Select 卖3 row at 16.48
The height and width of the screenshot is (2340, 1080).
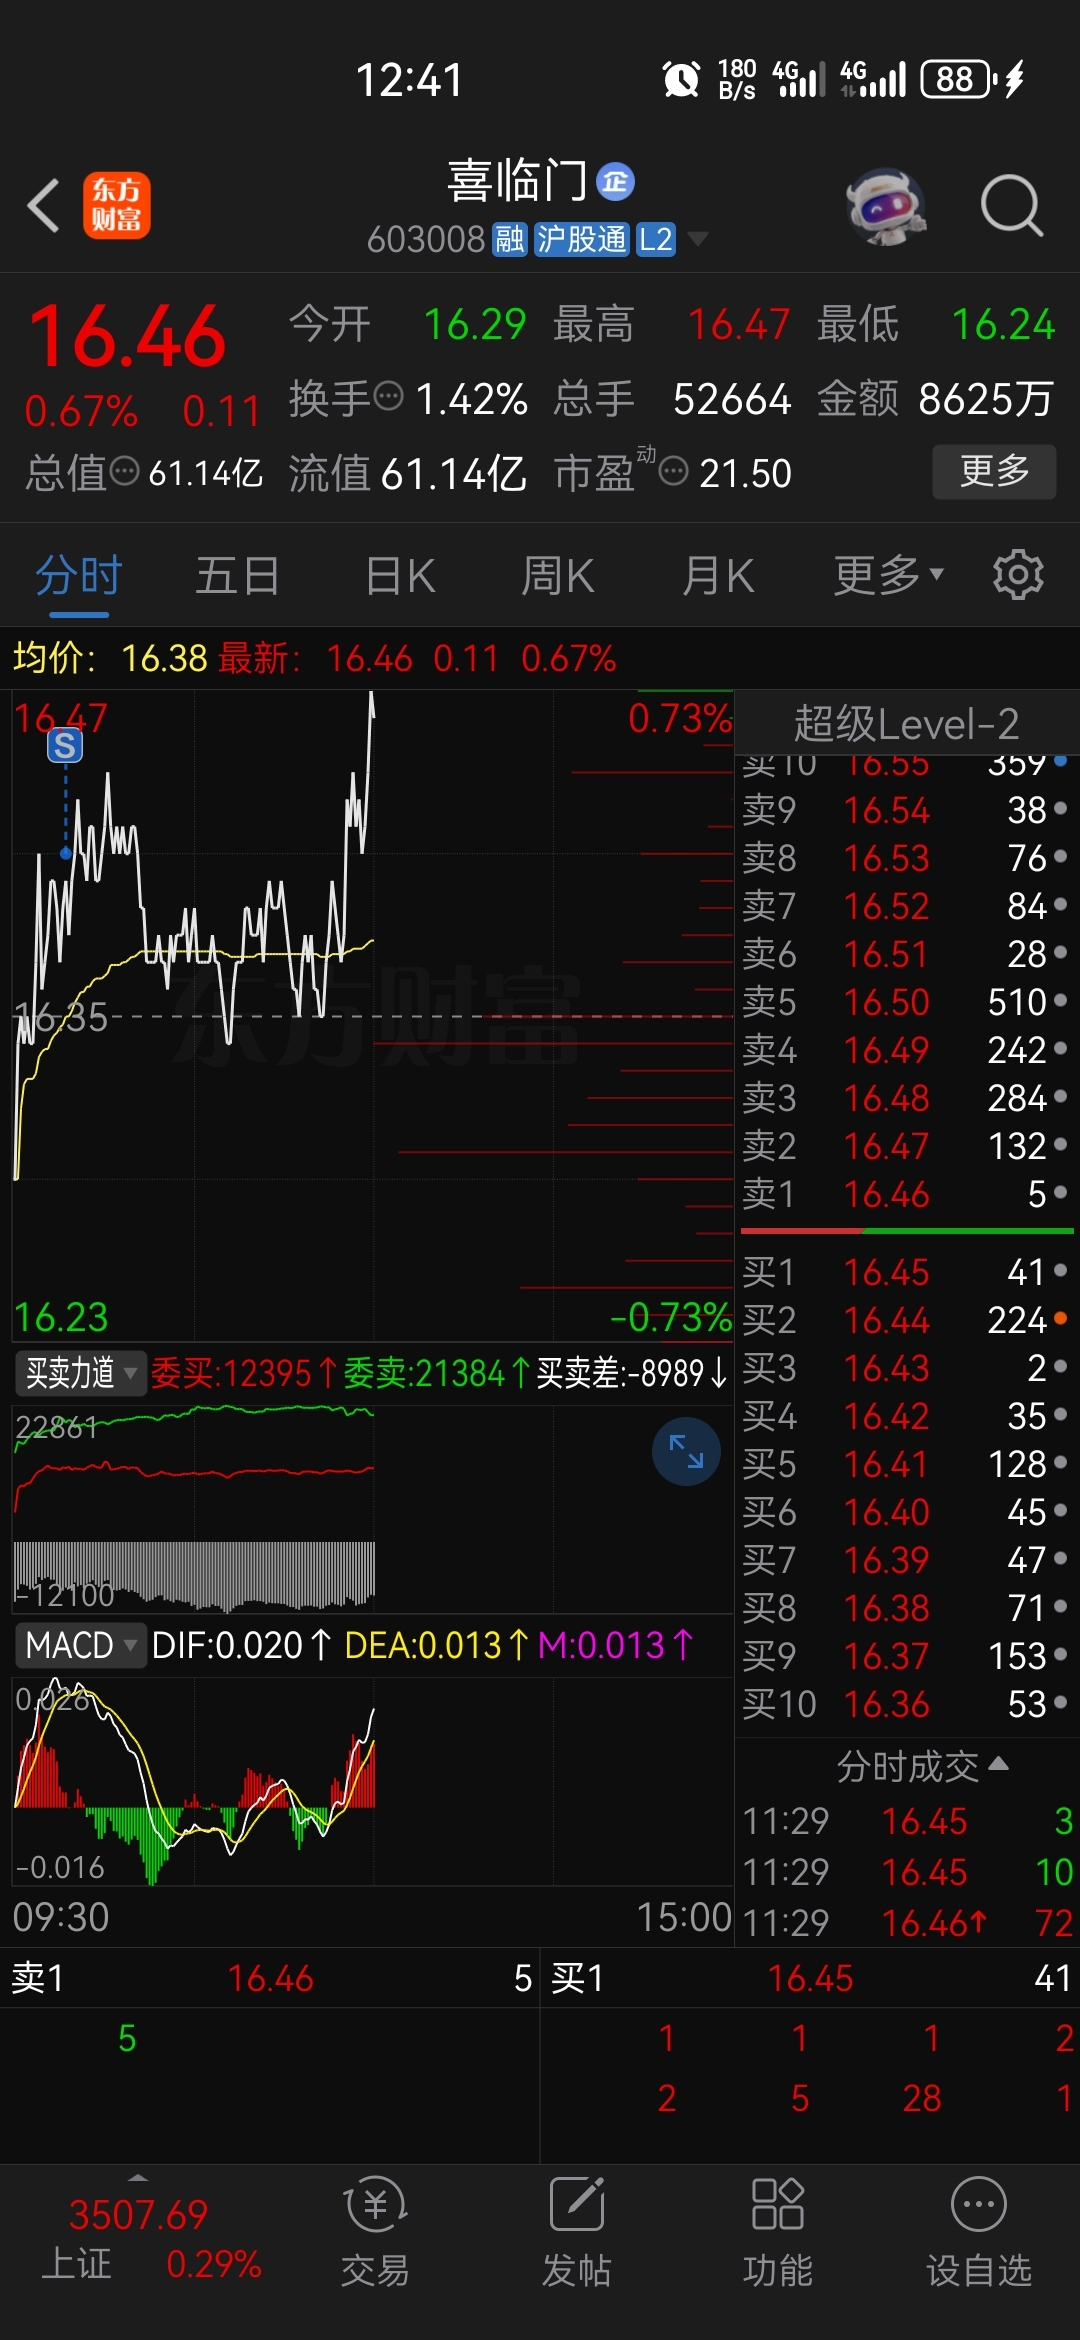click(907, 1098)
